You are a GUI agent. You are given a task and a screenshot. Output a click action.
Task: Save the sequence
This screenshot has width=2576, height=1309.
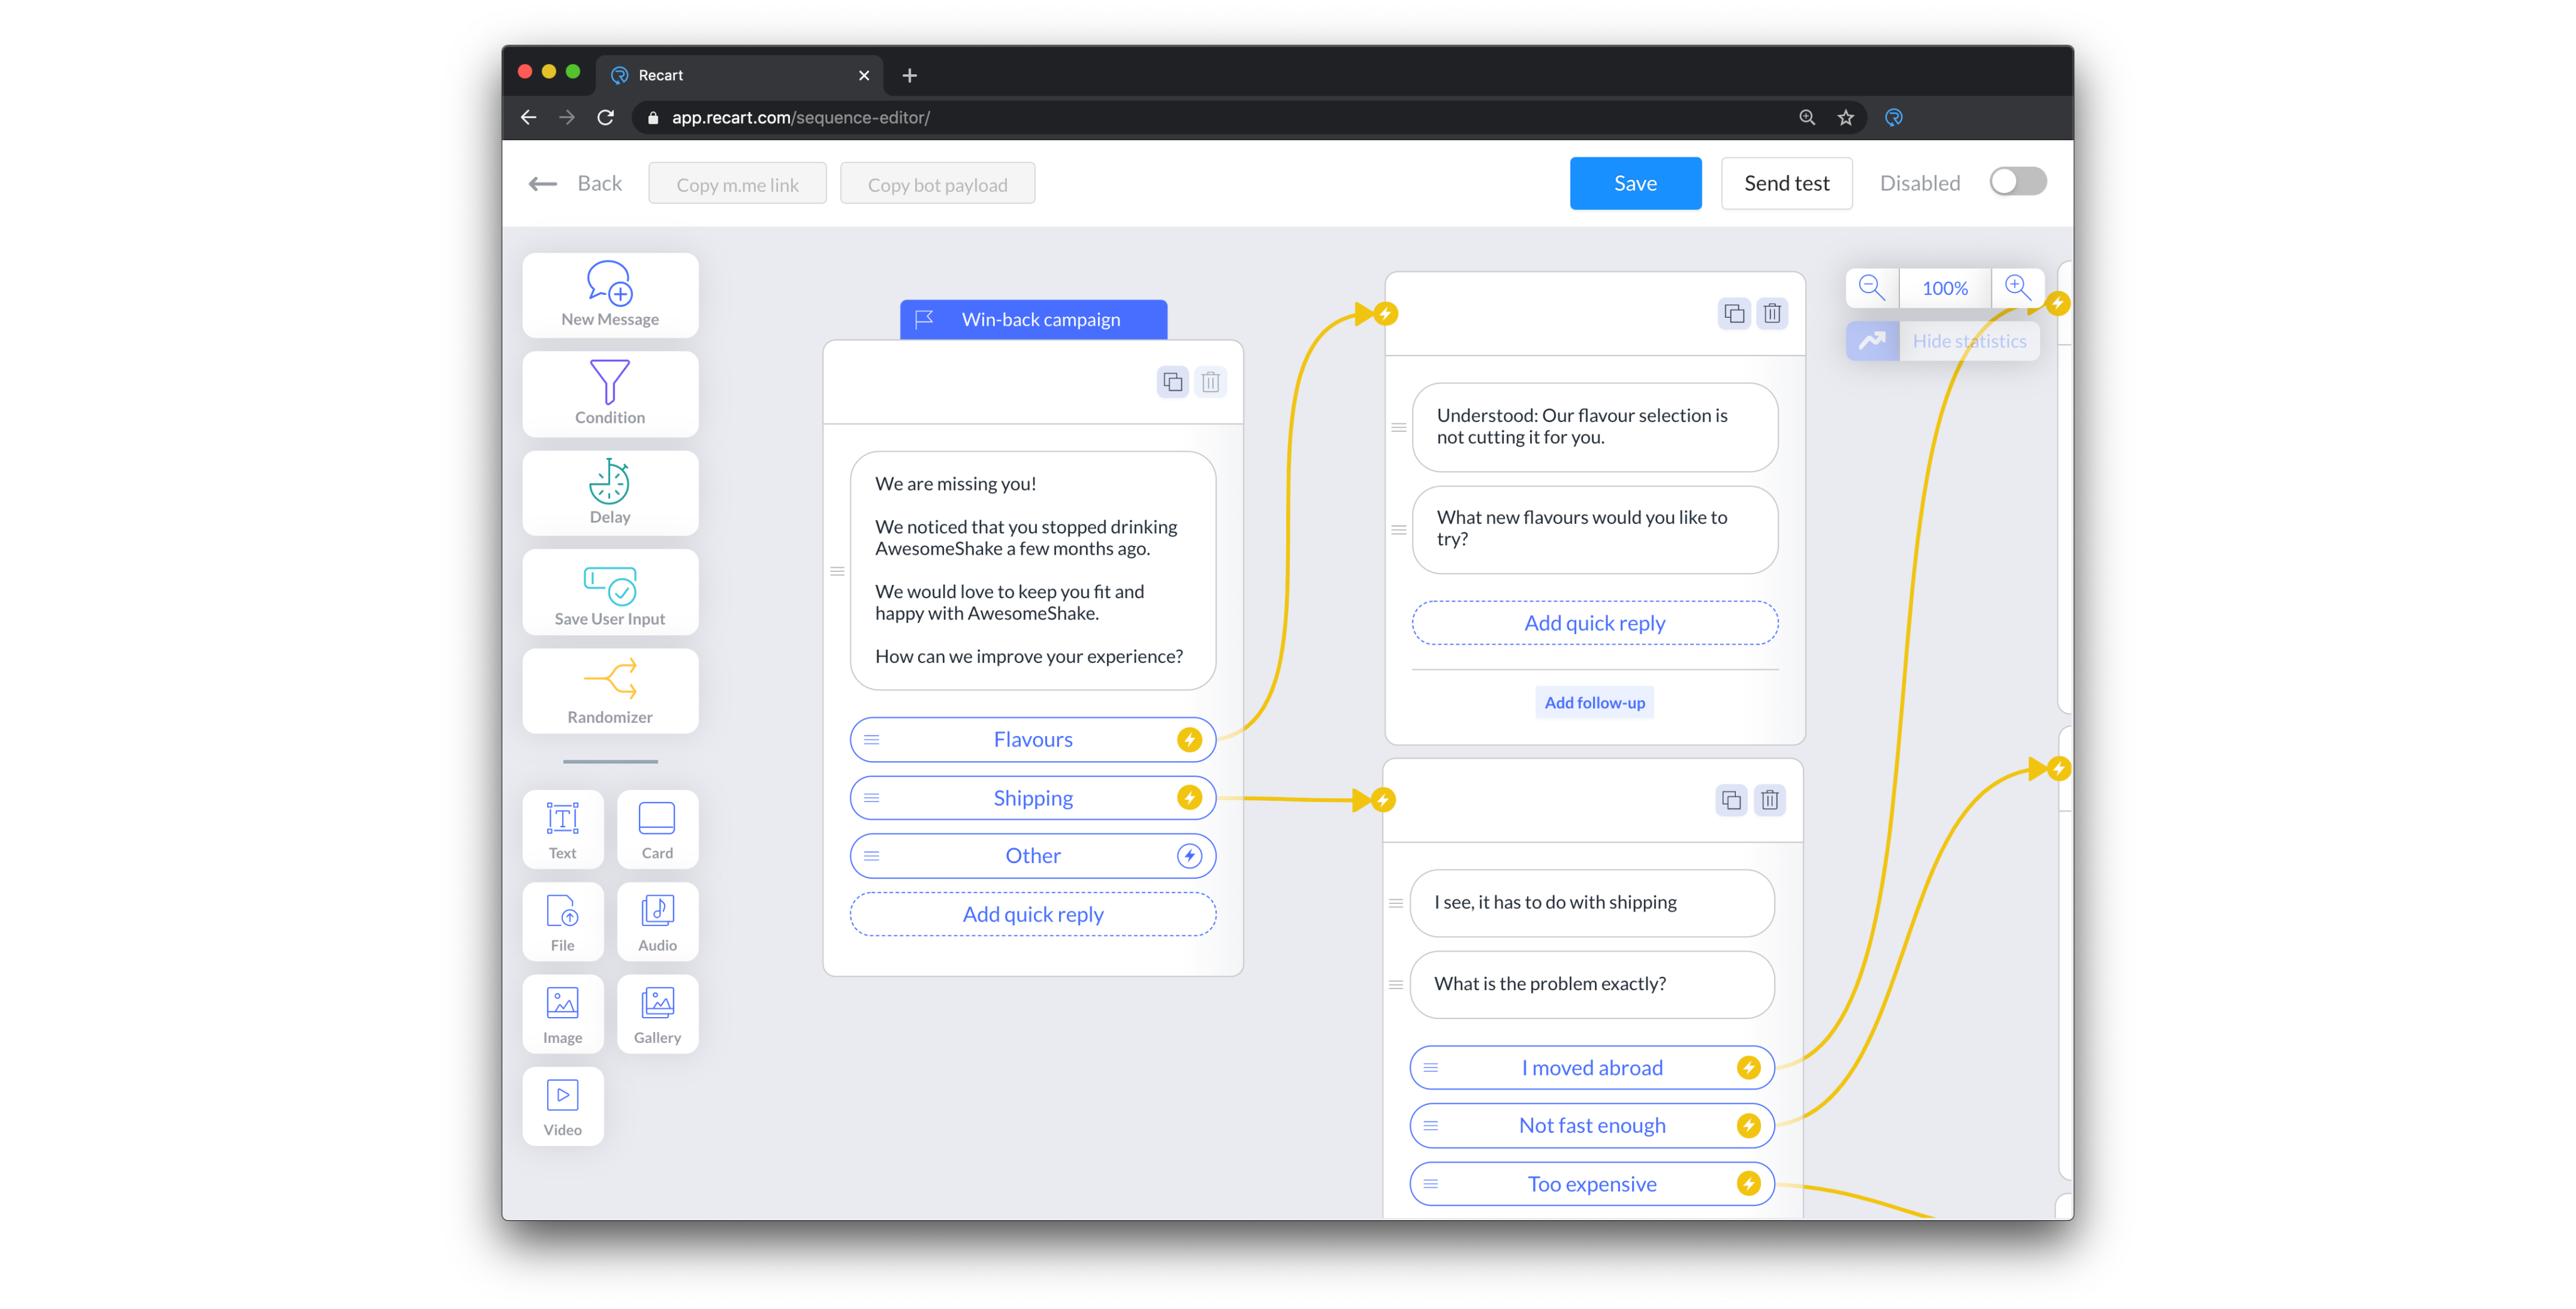point(1635,183)
